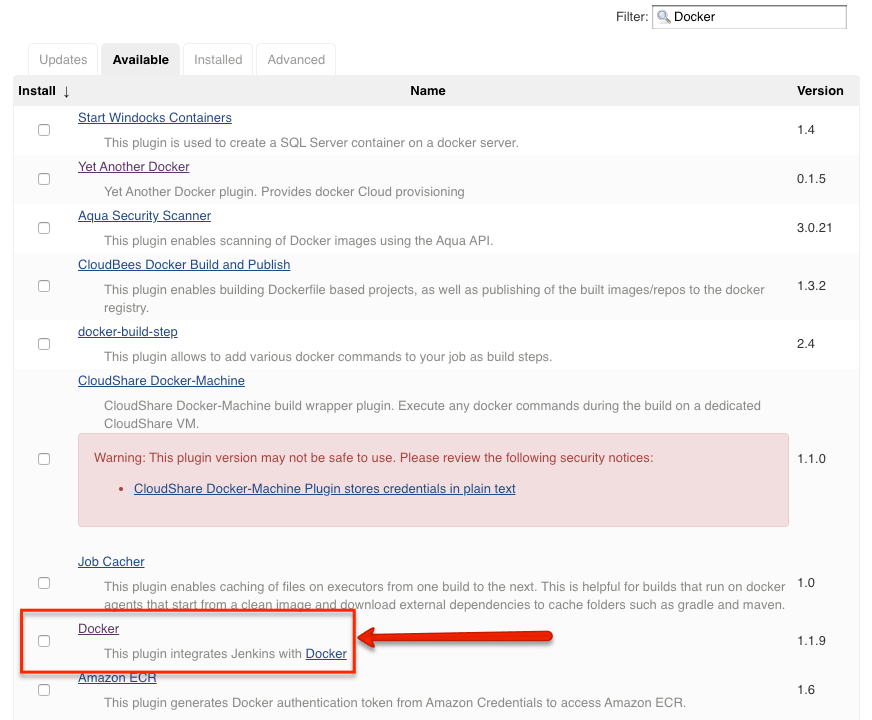The width and height of the screenshot is (872, 720).
Task: Open the Advanced tab
Action: click(295, 59)
